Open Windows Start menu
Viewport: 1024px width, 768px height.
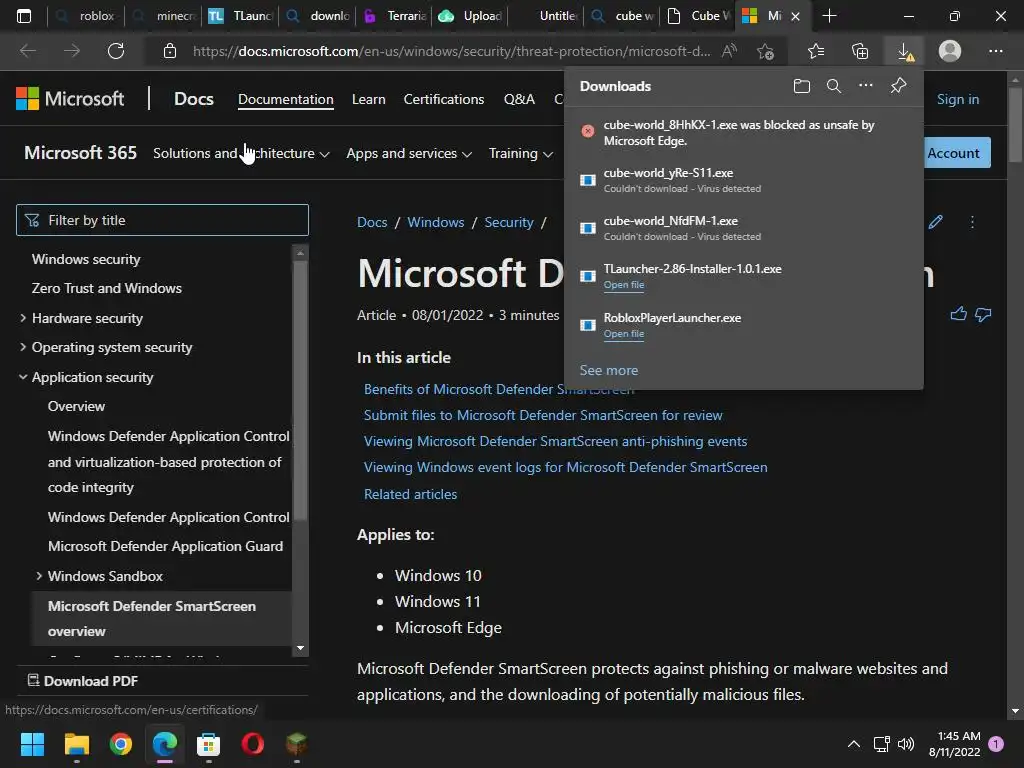[x=32, y=744]
